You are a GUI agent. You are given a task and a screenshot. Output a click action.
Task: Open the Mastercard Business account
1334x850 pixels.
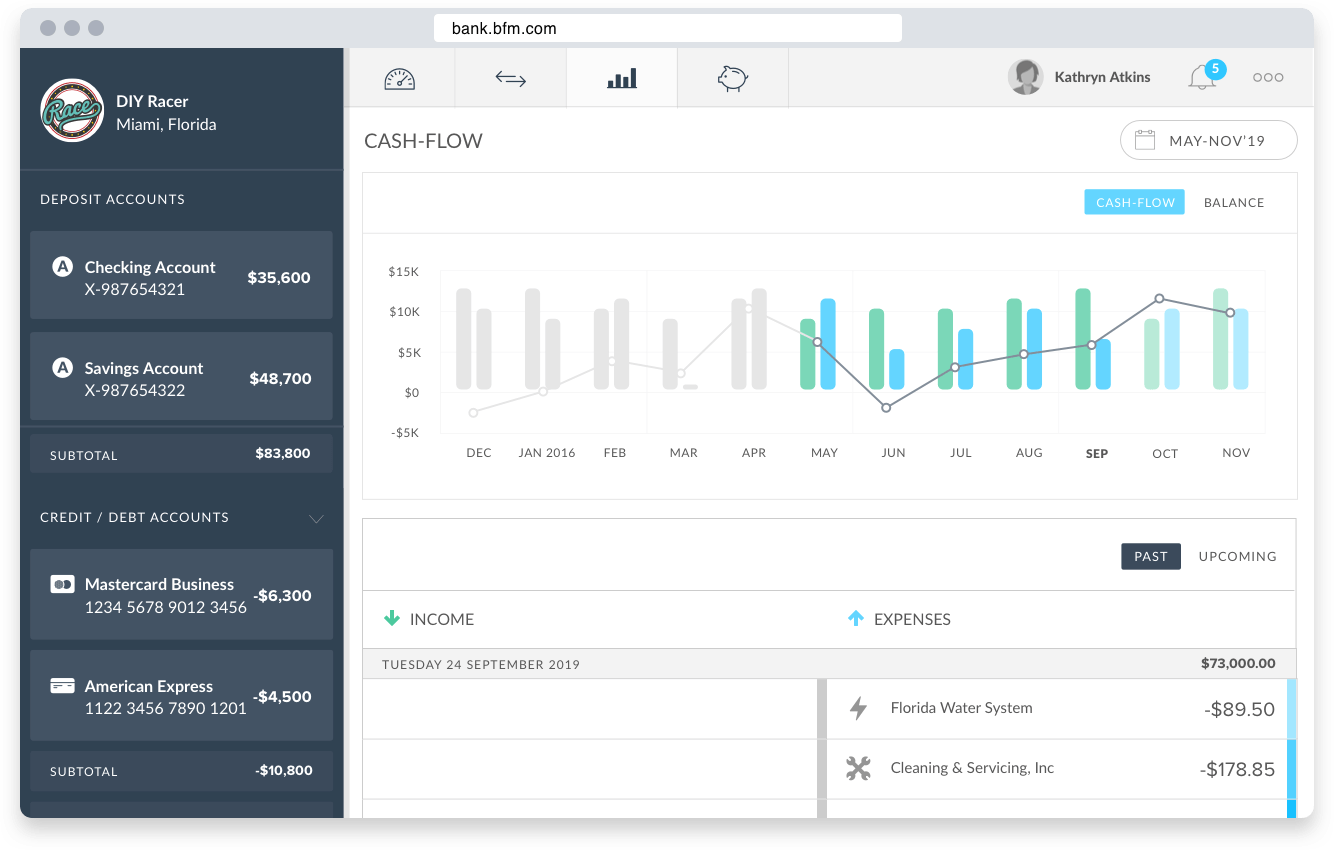click(x=181, y=594)
